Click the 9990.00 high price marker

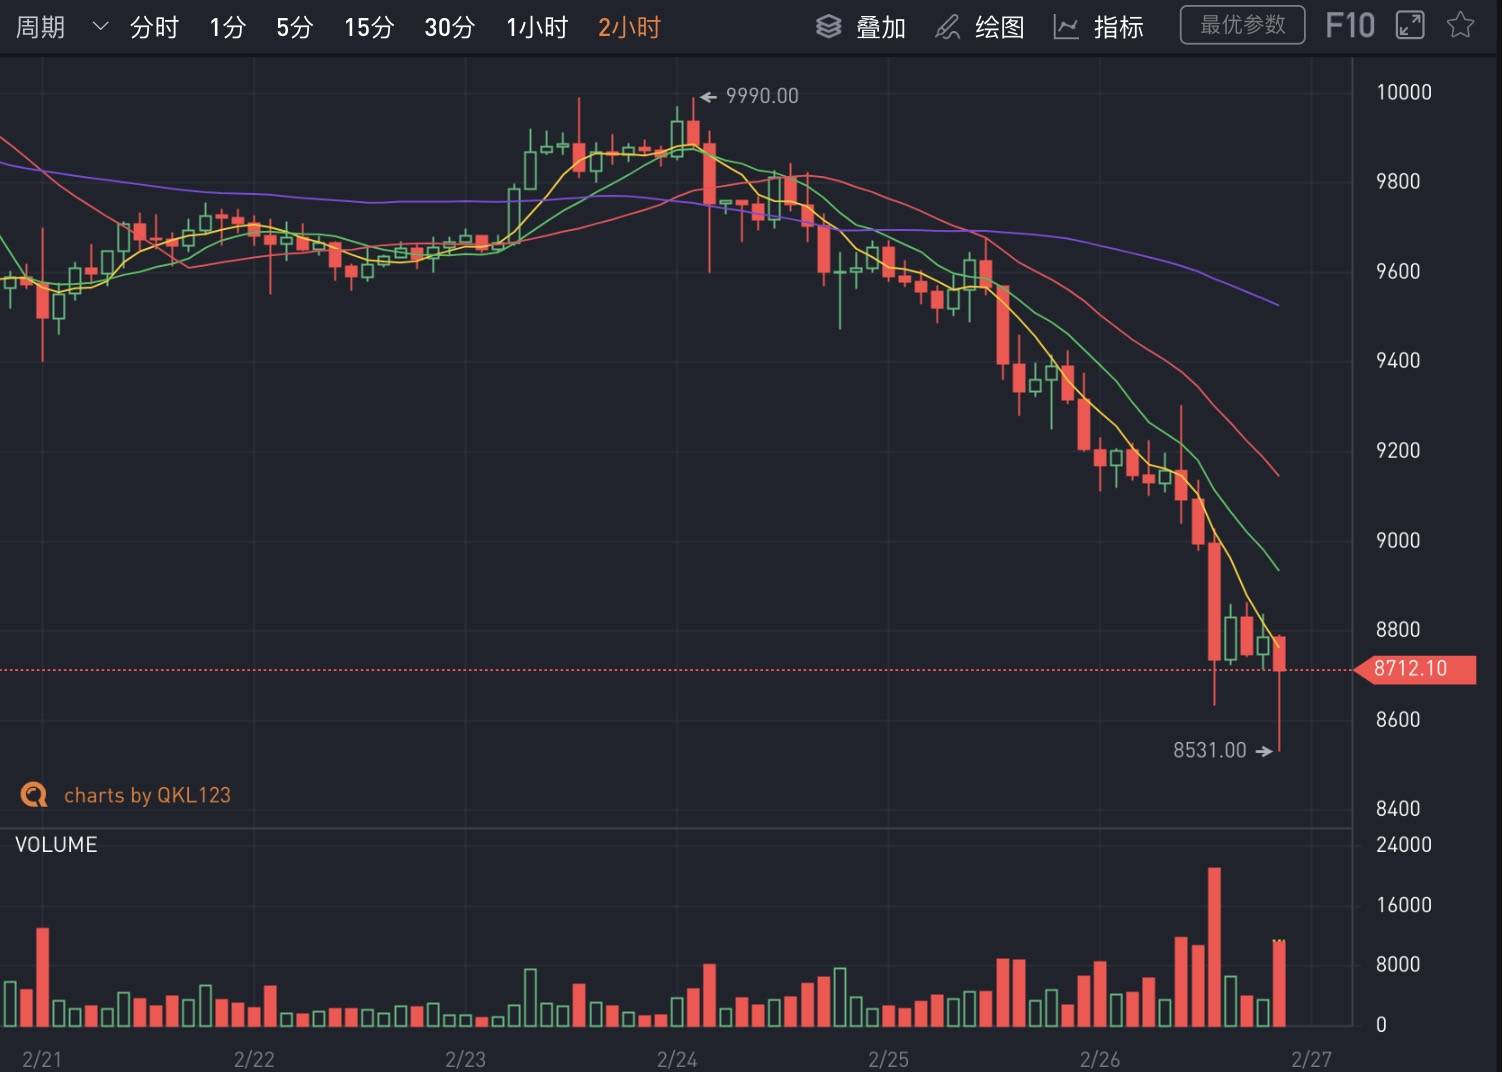[x=762, y=96]
